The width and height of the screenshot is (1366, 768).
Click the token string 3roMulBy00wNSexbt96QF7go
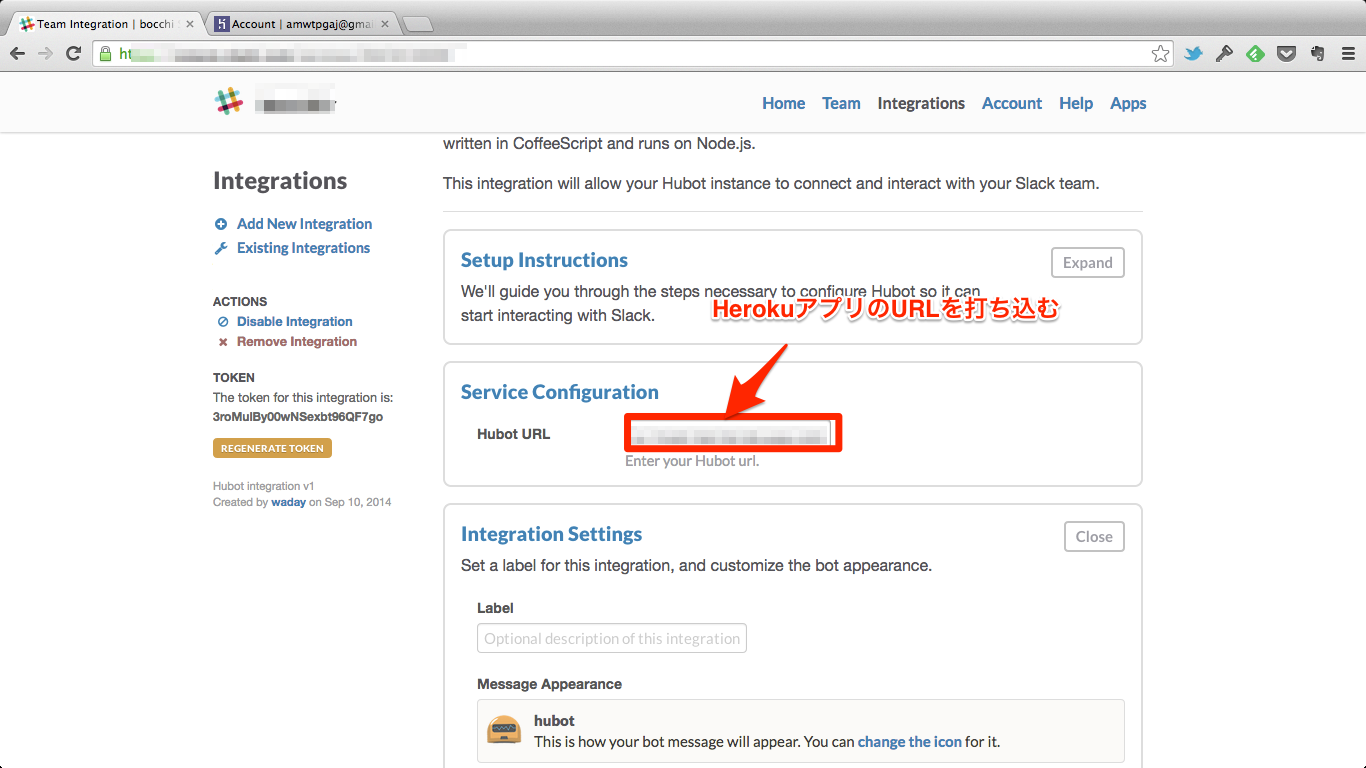coord(298,416)
